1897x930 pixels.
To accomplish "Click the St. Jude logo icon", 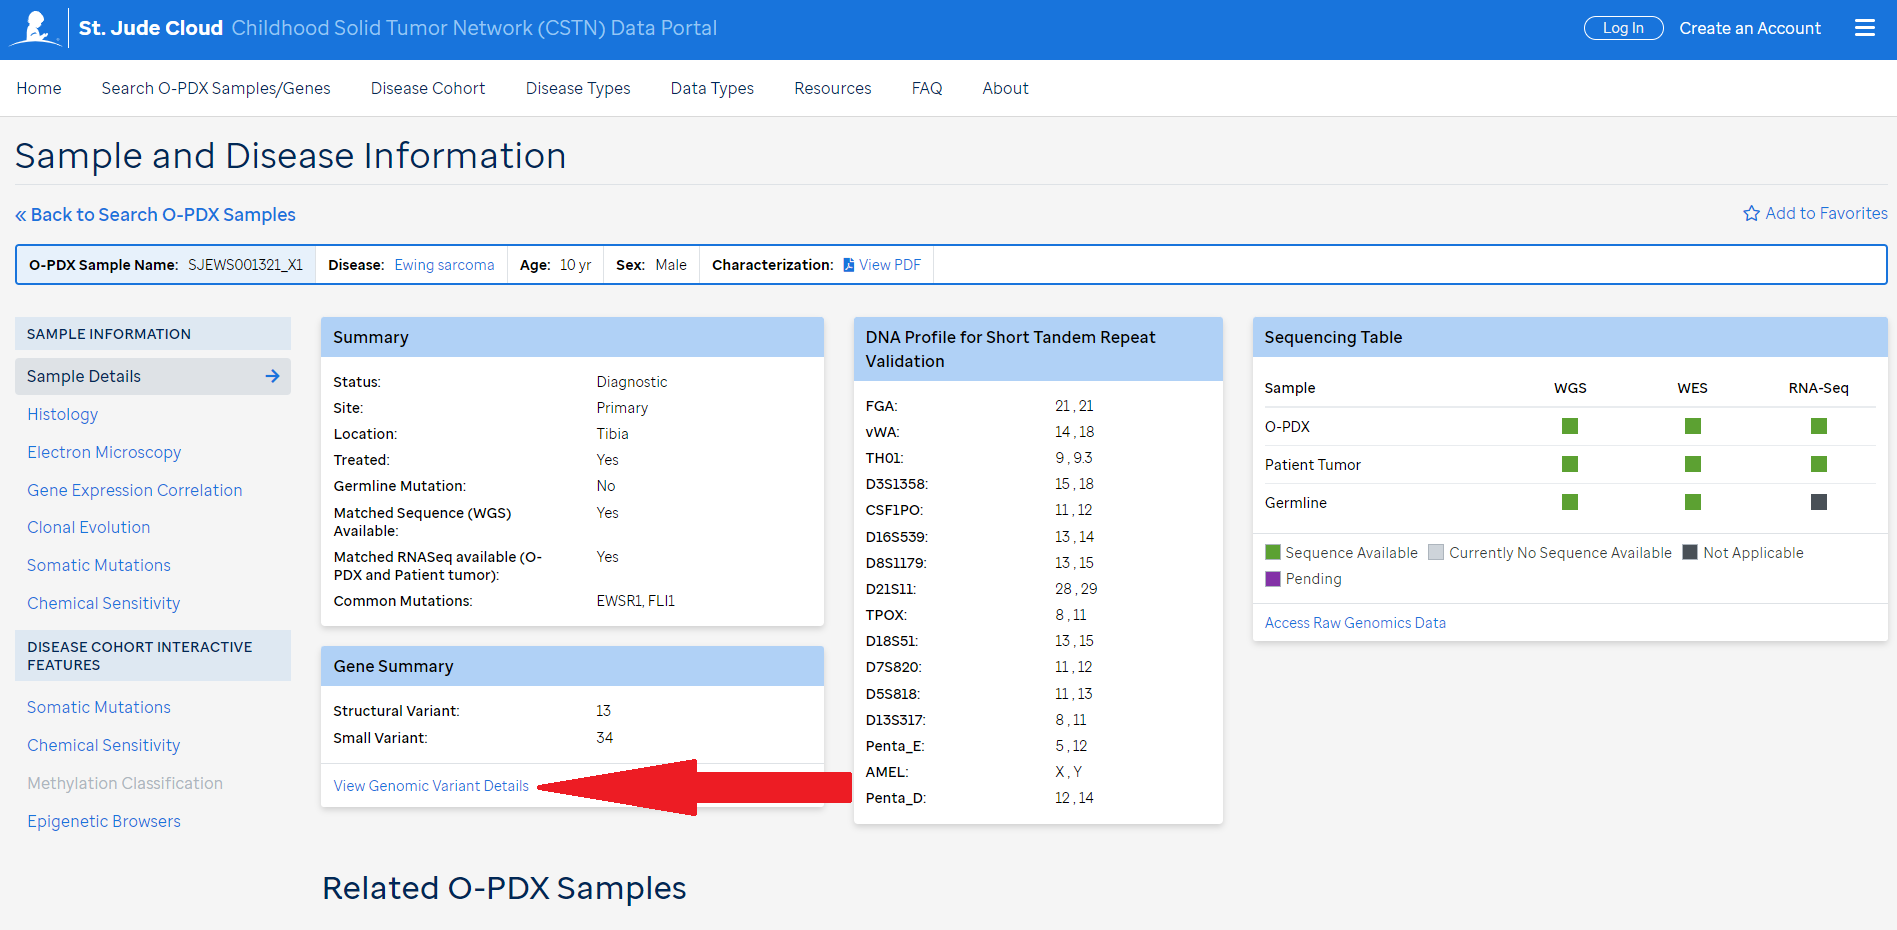I will 36,28.
